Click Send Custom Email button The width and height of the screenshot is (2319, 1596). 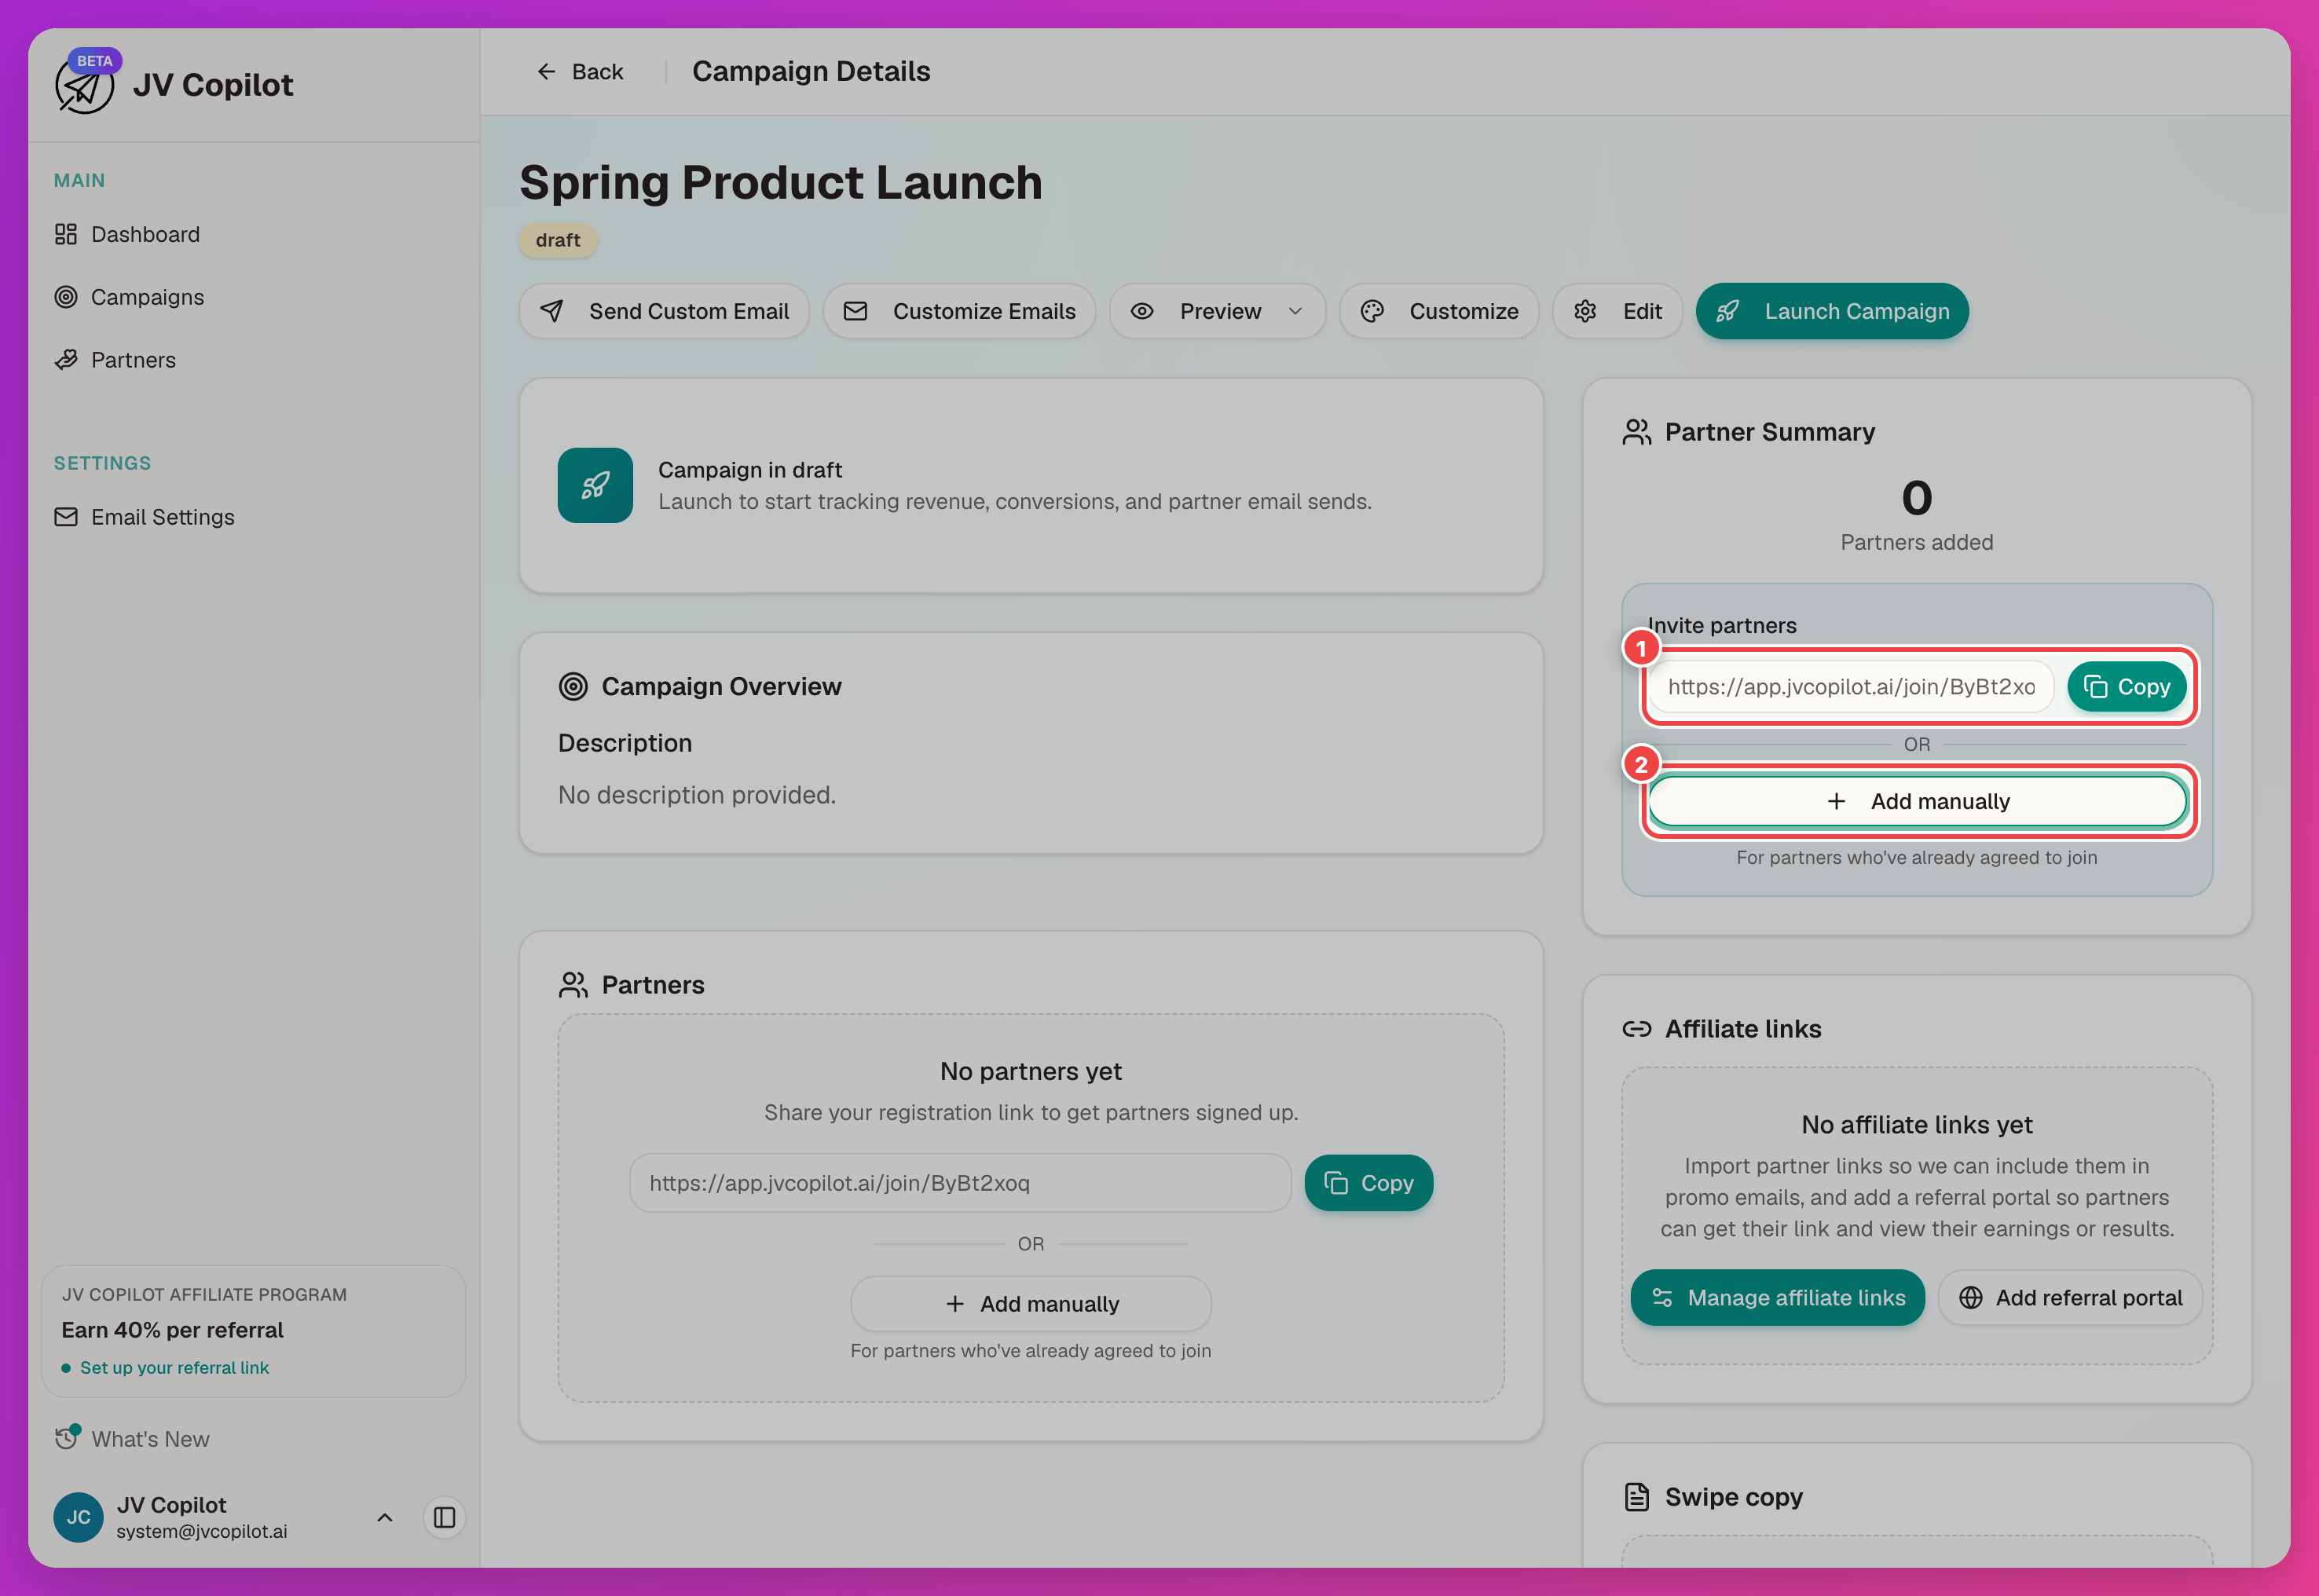[664, 311]
